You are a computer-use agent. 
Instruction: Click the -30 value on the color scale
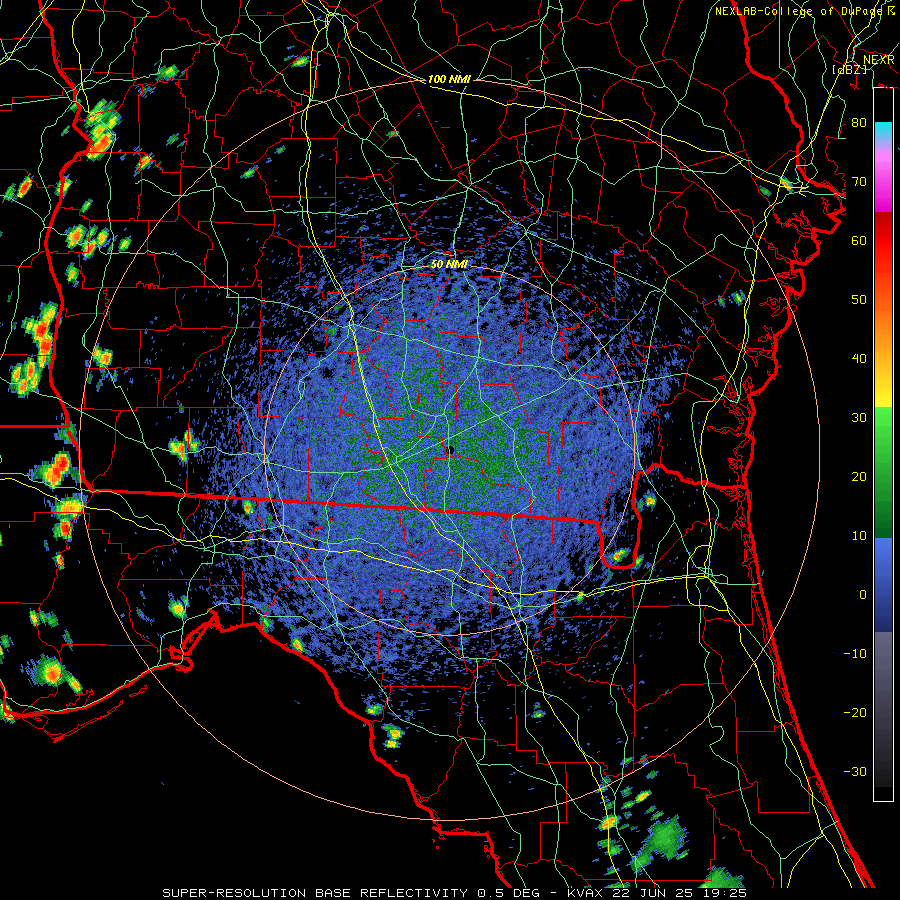point(855,771)
